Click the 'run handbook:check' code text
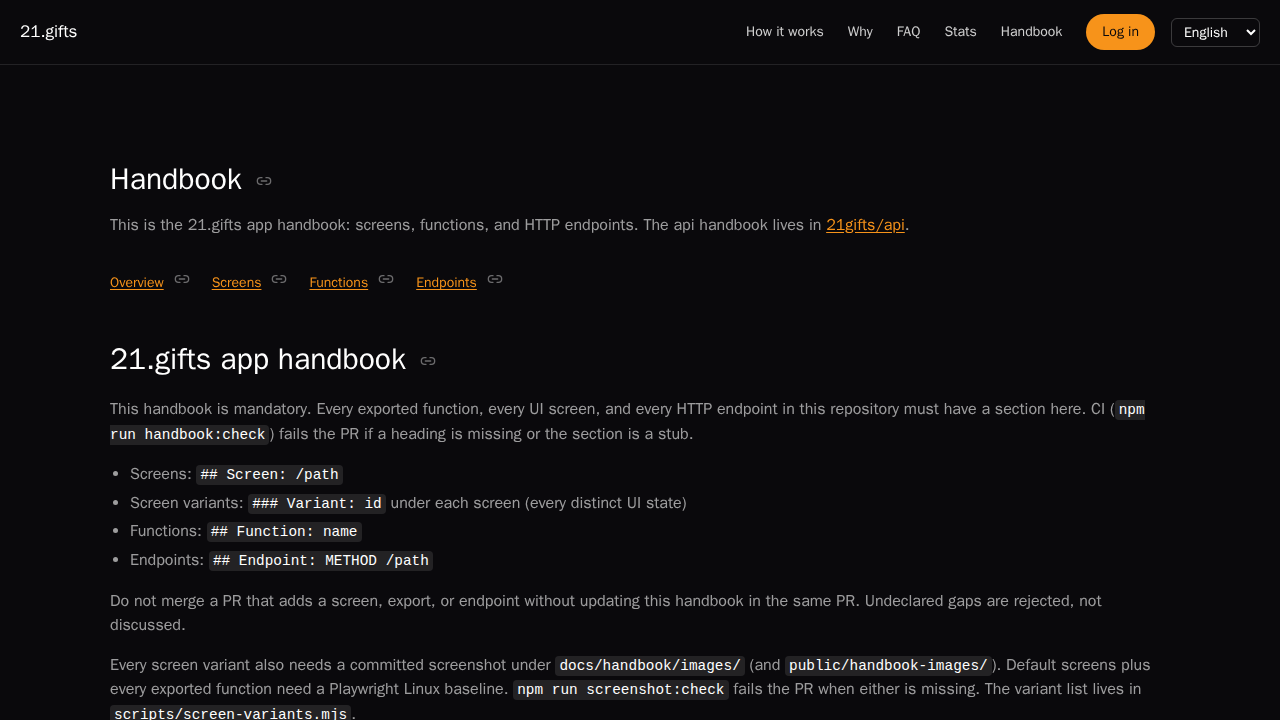The image size is (1280, 720). pyautogui.click(x=190, y=434)
